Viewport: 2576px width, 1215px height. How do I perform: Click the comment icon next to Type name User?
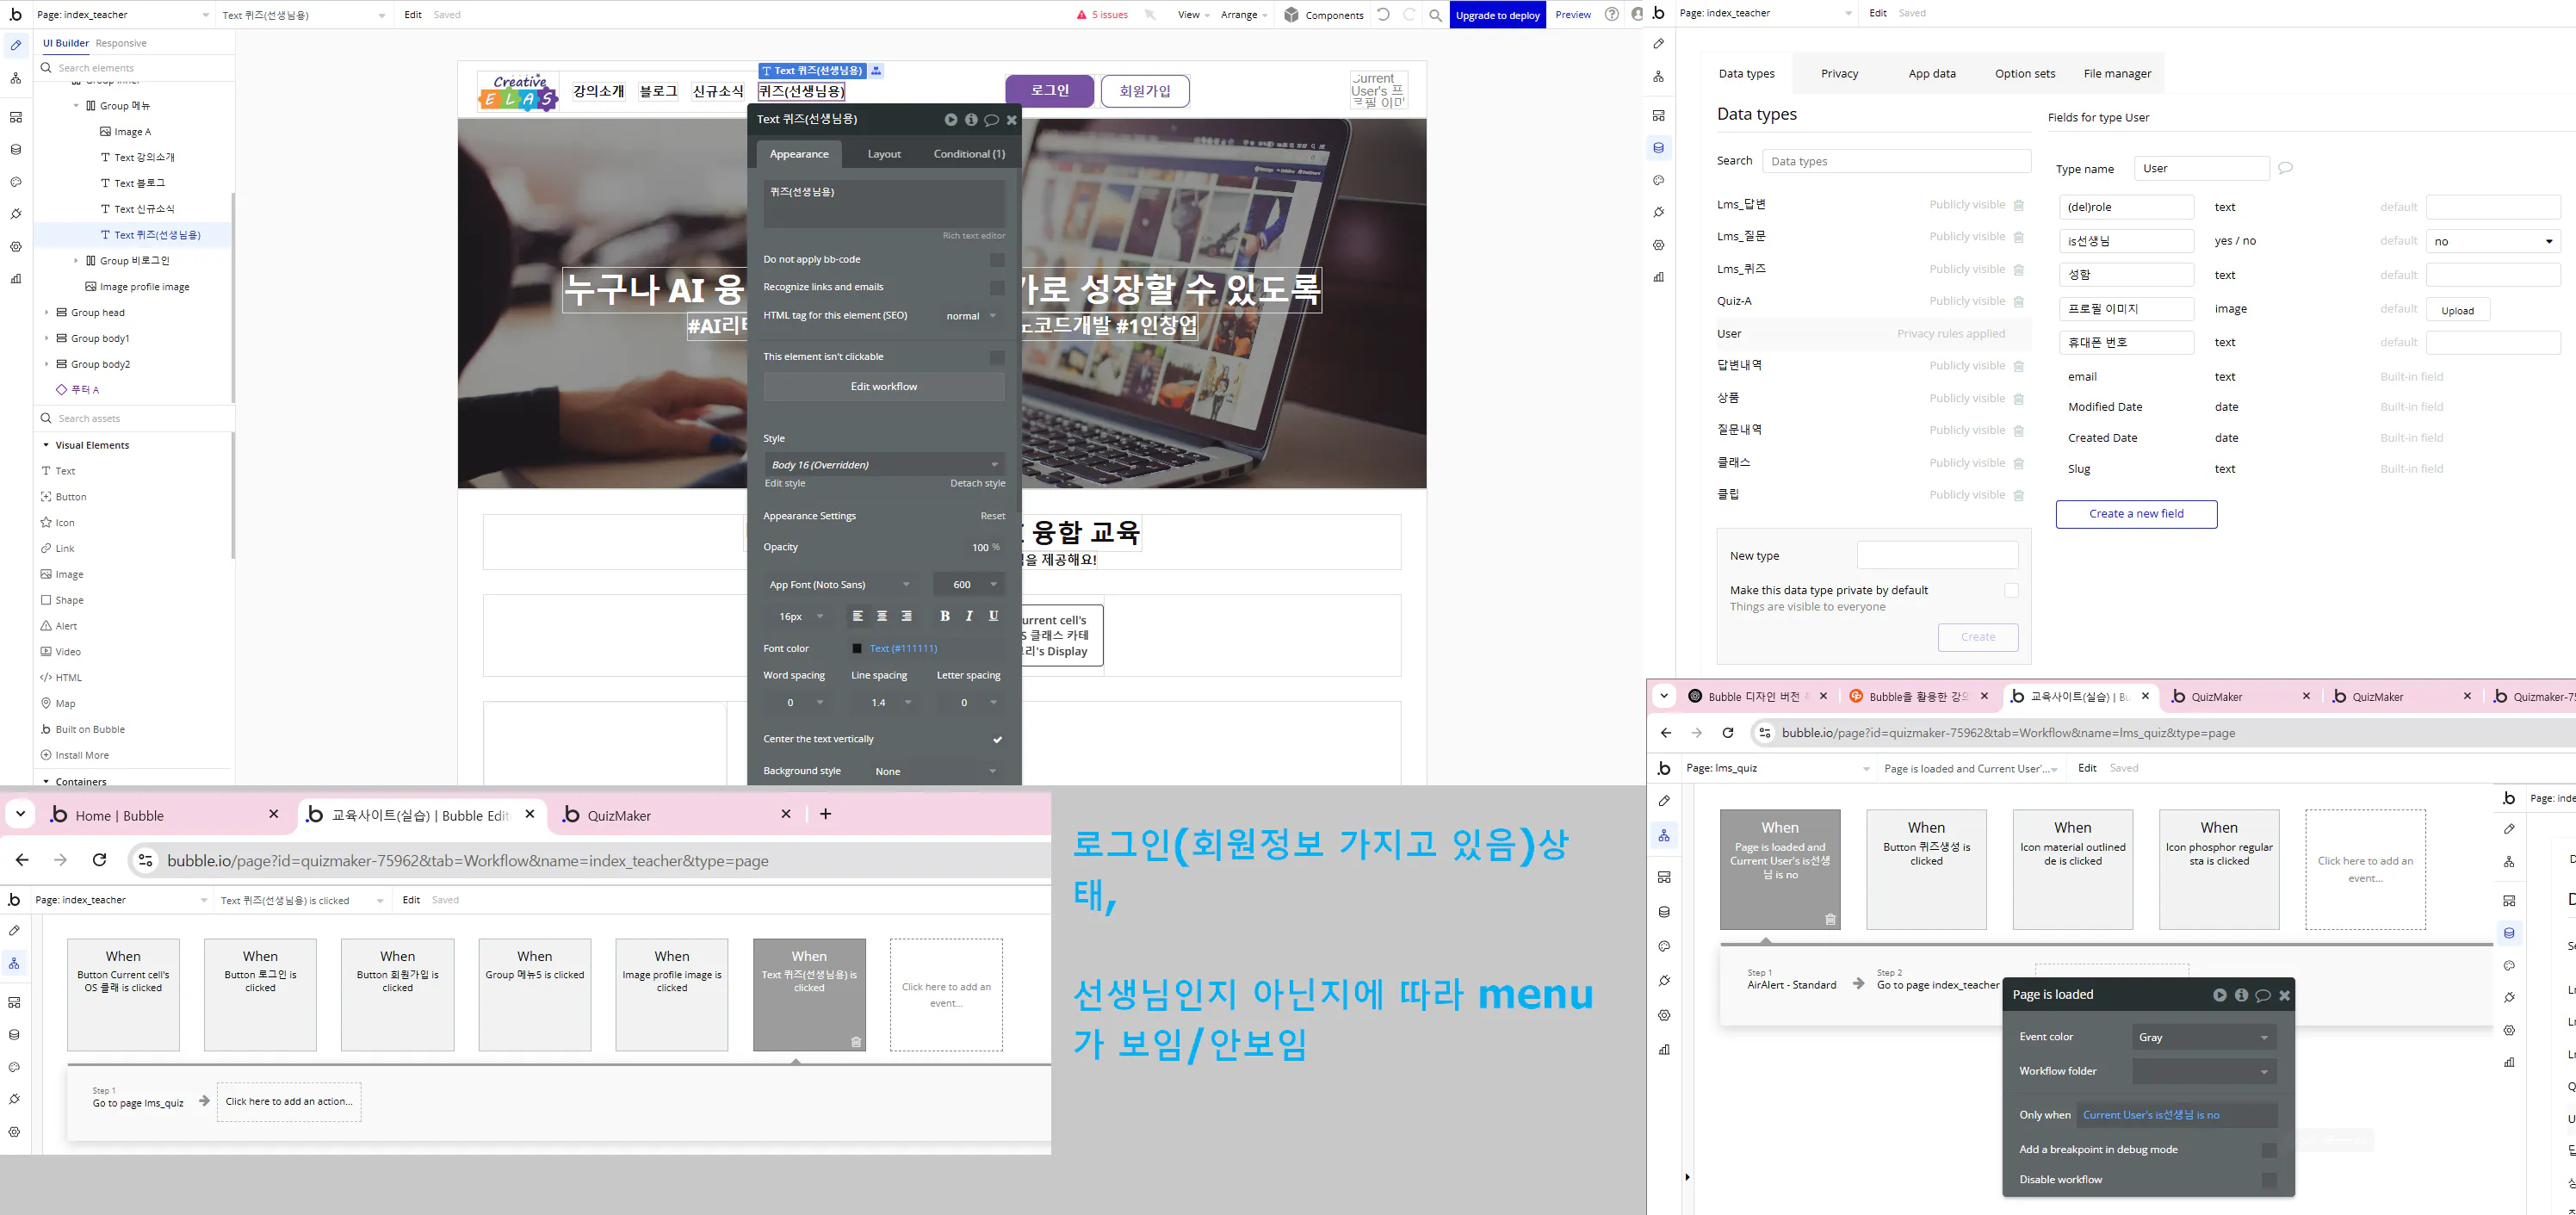[2285, 168]
